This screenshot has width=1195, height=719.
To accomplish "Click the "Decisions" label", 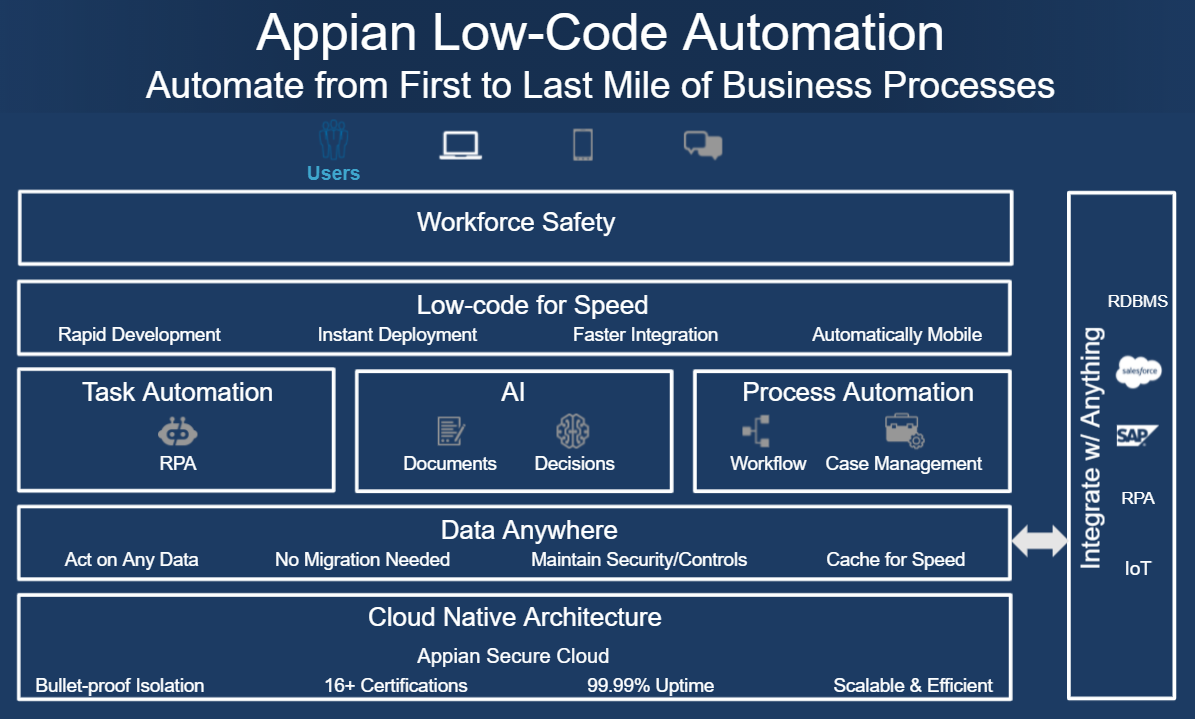I will tap(575, 464).
